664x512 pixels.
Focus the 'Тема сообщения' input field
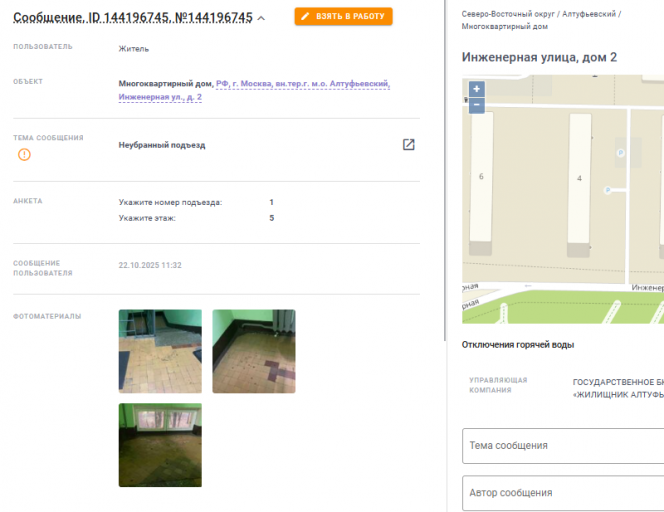click(563, 446)
